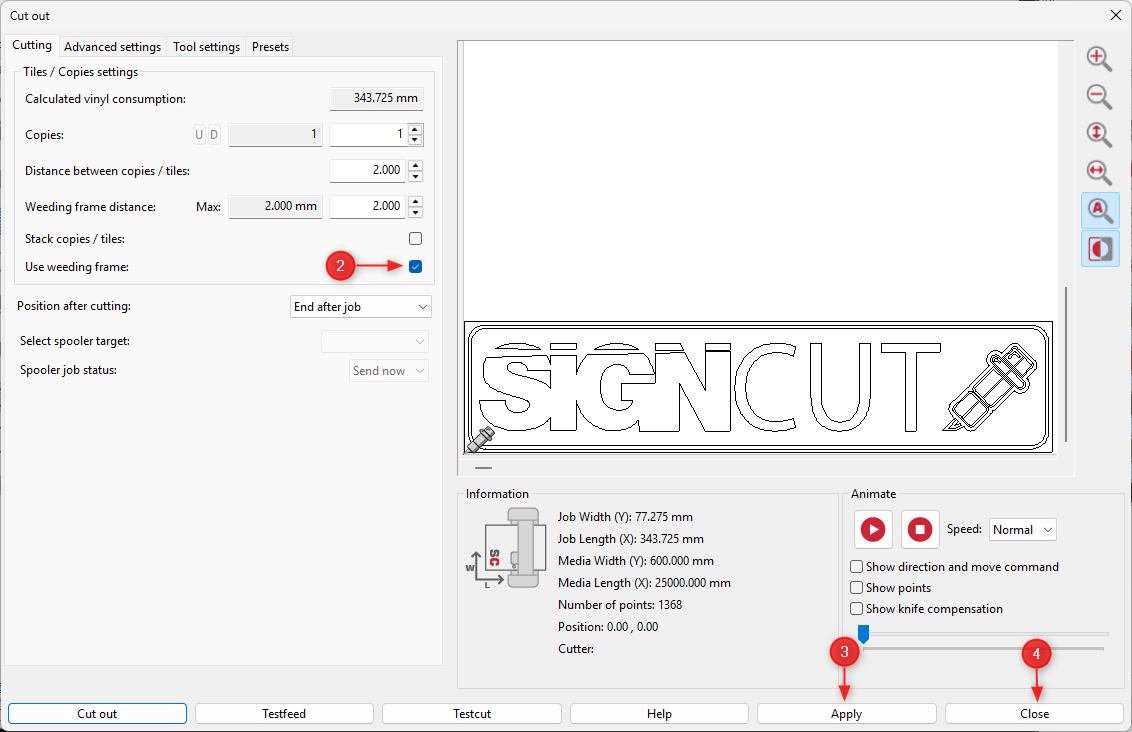Uncheck Use weeding frame checkbox
Viewport: 1132px width, 732px height.
[415, 266]
